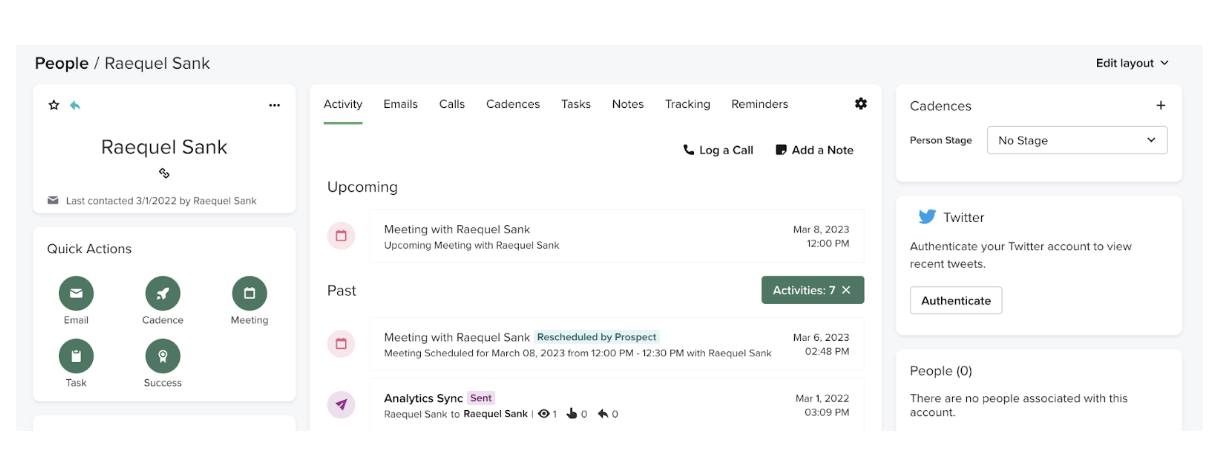Click the Past section heading
Image resolution: width=1226 pixels, height=466 pixels.
pyautogui.click(x=342, y=290)
